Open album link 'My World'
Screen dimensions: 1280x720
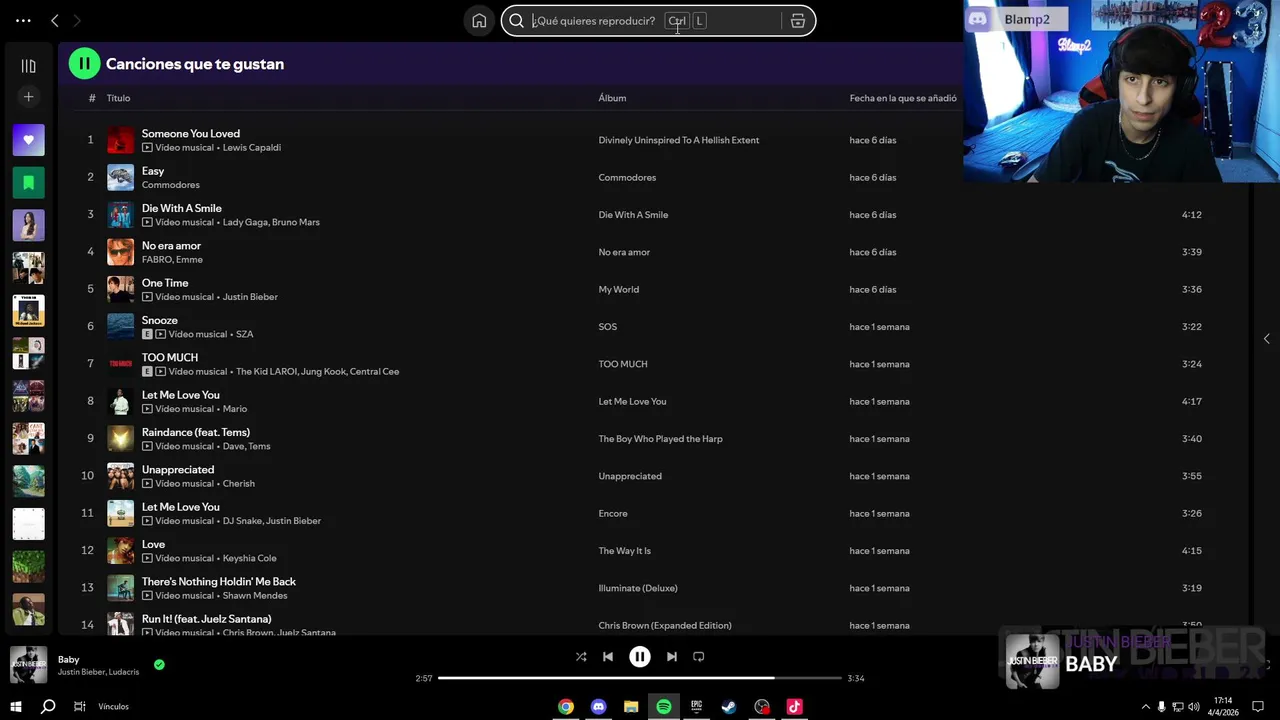coord(618,289)
